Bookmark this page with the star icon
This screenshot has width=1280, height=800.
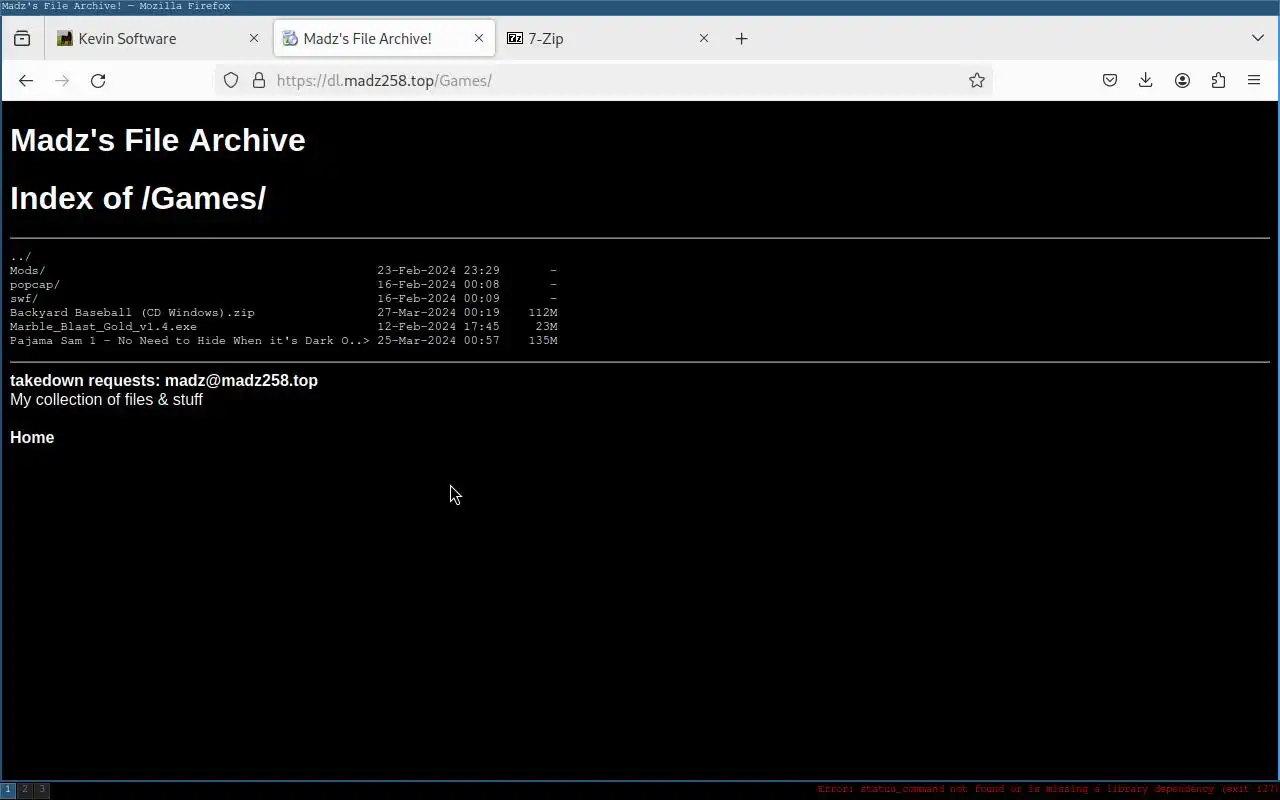pyautogui.click(x=977, y=80)
